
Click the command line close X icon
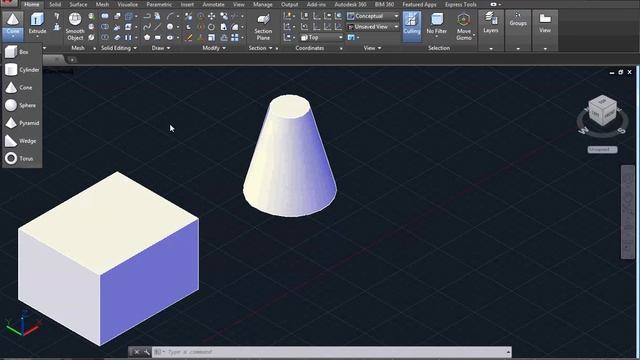(x=137, y=352)
